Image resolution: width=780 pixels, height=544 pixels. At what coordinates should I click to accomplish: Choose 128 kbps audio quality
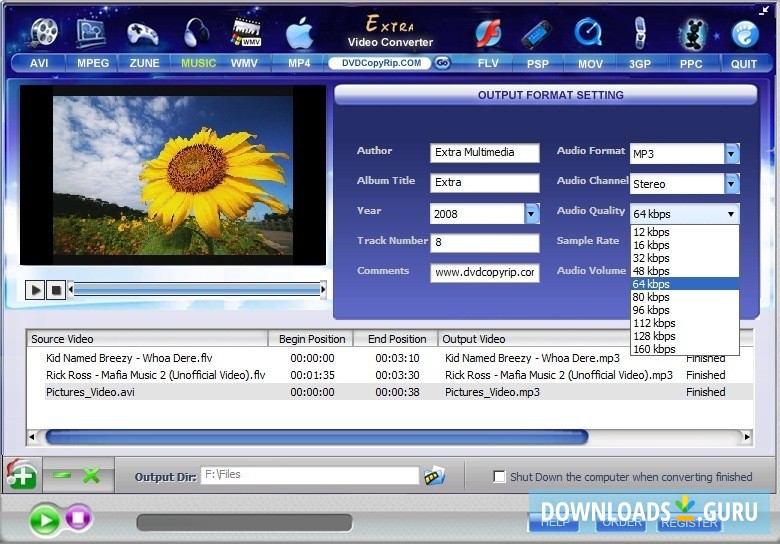684,336
